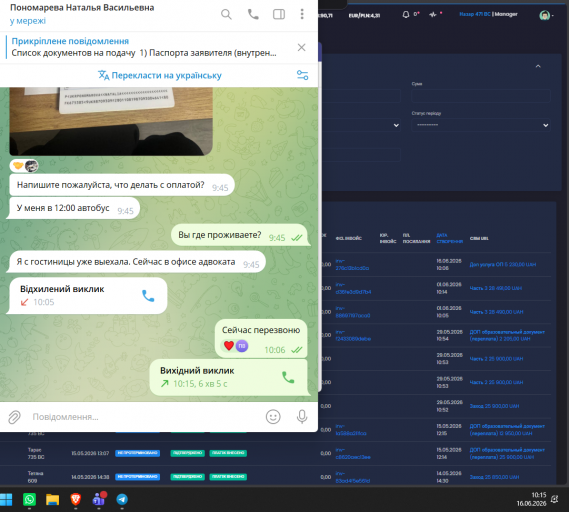Screen dimensions: 569x512
Task: Open ДОП образовательный документ link dated 15.05.2026 12:15
Action: [507, 430]
